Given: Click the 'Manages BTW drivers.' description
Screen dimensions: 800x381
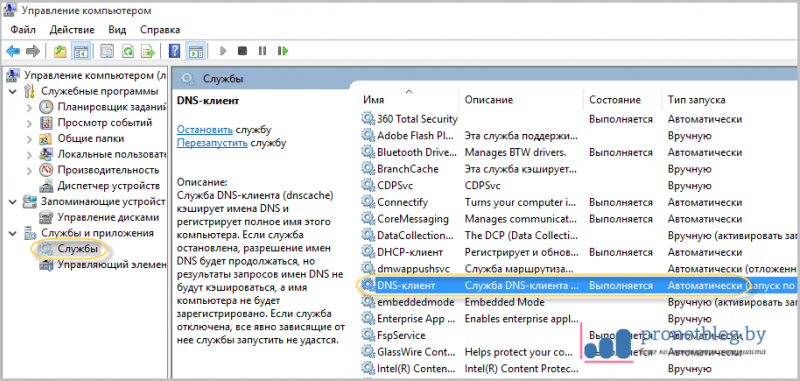Looking at the screenshot, I should point(515,152).
